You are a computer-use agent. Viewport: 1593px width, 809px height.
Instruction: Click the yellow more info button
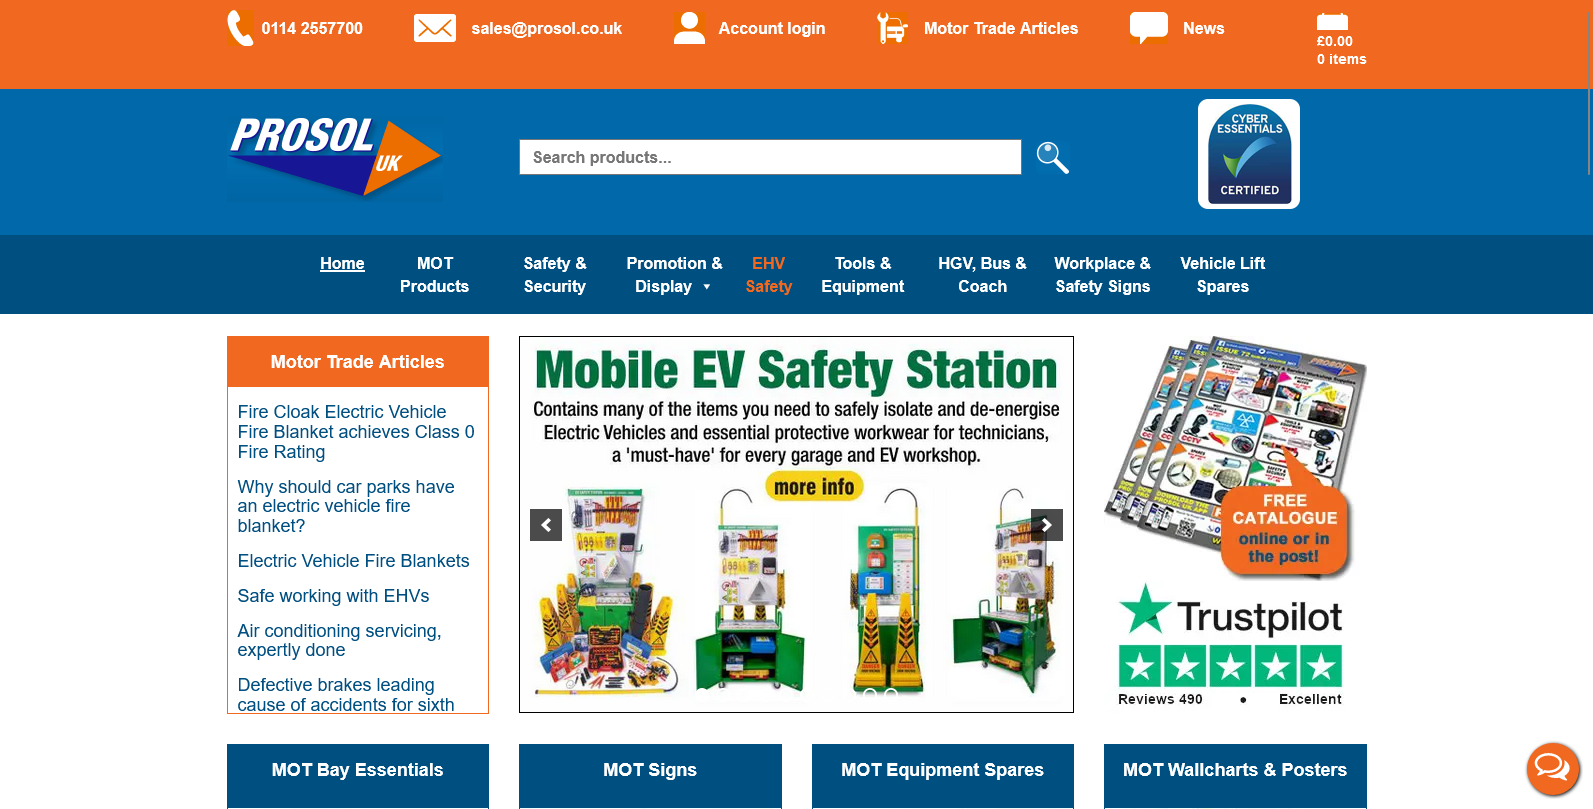click(814, 487)
